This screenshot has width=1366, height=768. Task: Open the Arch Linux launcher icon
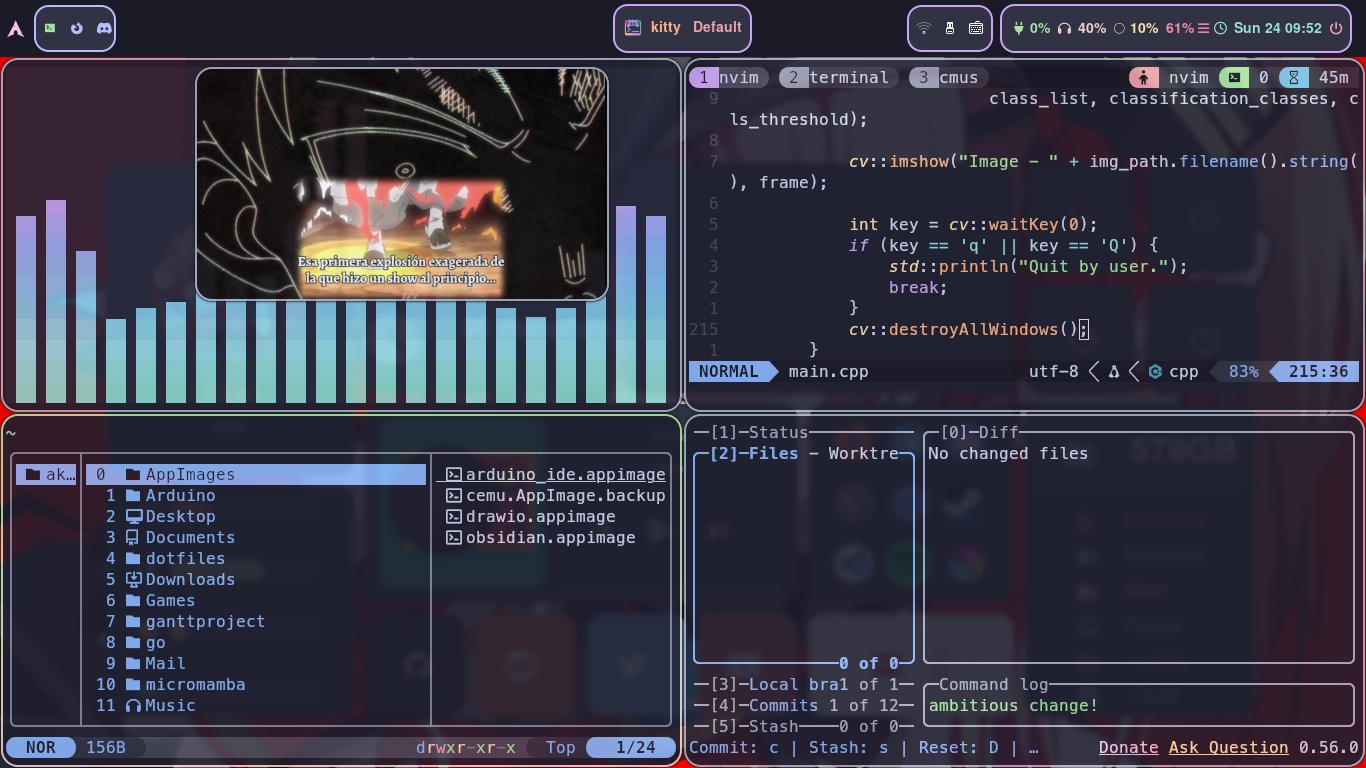[x=15, y=29]
